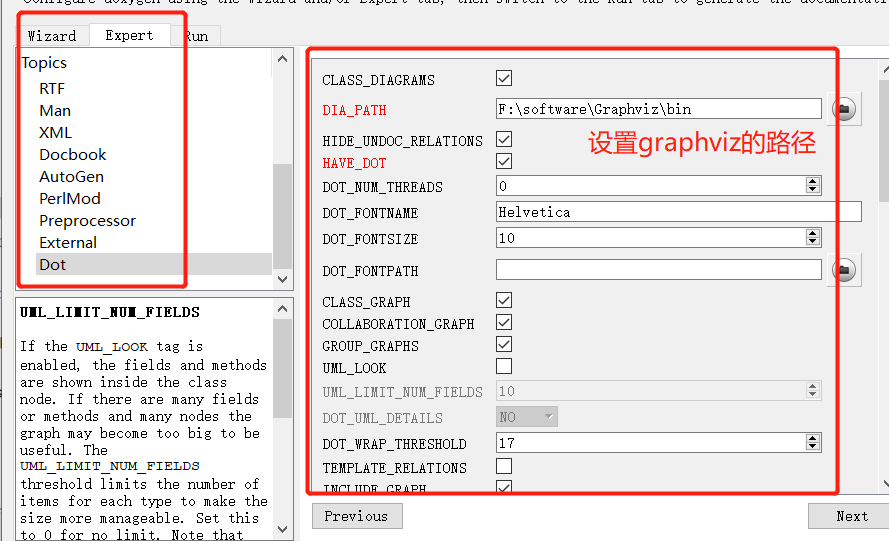
Task: Toggle CLASS_DIAGRAMS checkbox
Action: click(503, 78)
